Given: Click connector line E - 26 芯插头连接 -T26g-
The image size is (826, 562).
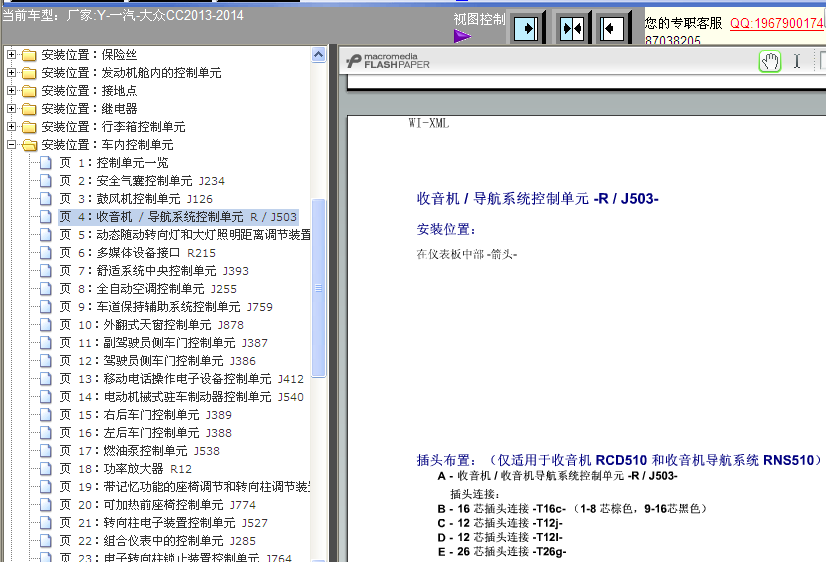Looking at the screenshot, I should [502, 551].
